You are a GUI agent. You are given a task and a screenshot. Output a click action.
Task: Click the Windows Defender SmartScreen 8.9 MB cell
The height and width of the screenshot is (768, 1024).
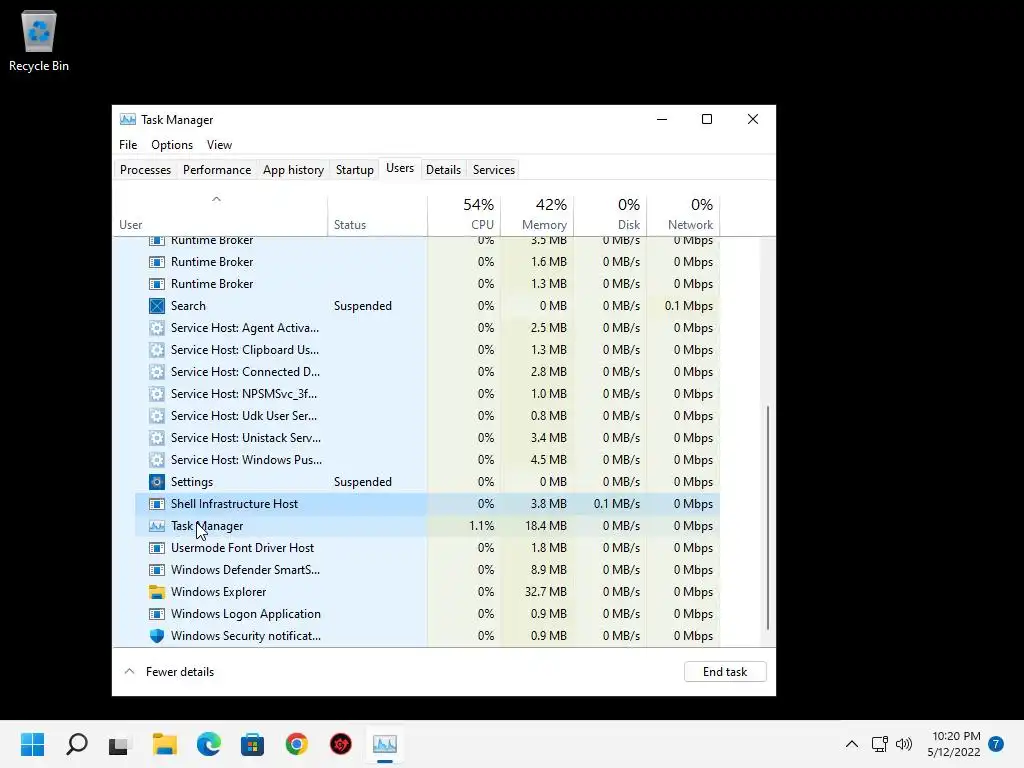(x=537, y=570)
